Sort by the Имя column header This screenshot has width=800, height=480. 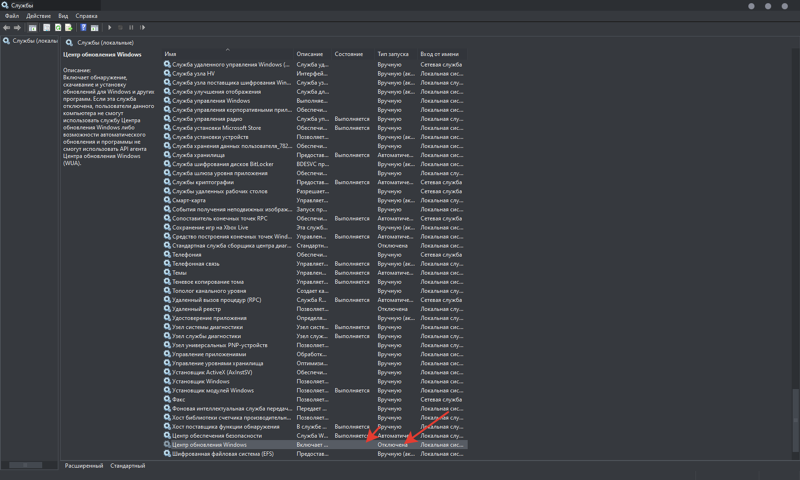[x=228, y=54]
